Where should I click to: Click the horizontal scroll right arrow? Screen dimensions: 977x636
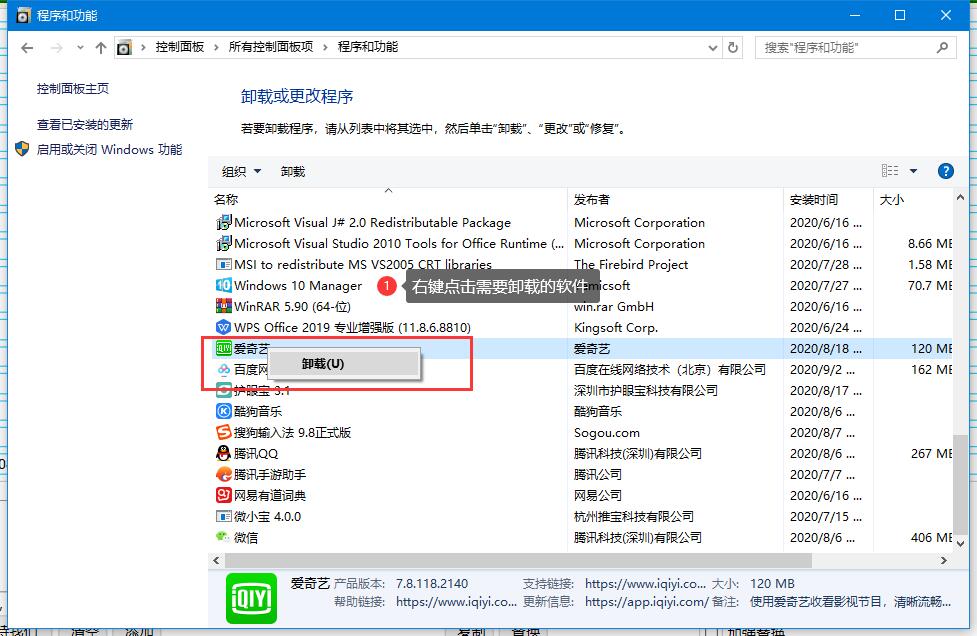(x=943, y=561)
